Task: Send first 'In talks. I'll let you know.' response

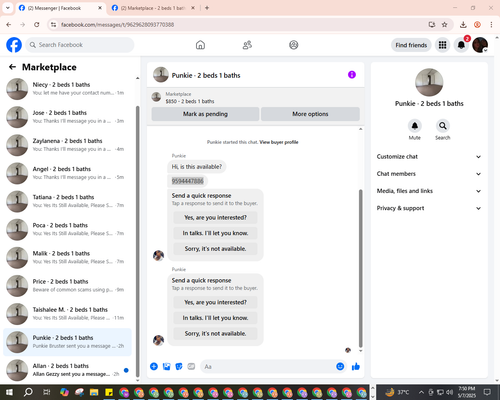Action: tap(215, 233)
